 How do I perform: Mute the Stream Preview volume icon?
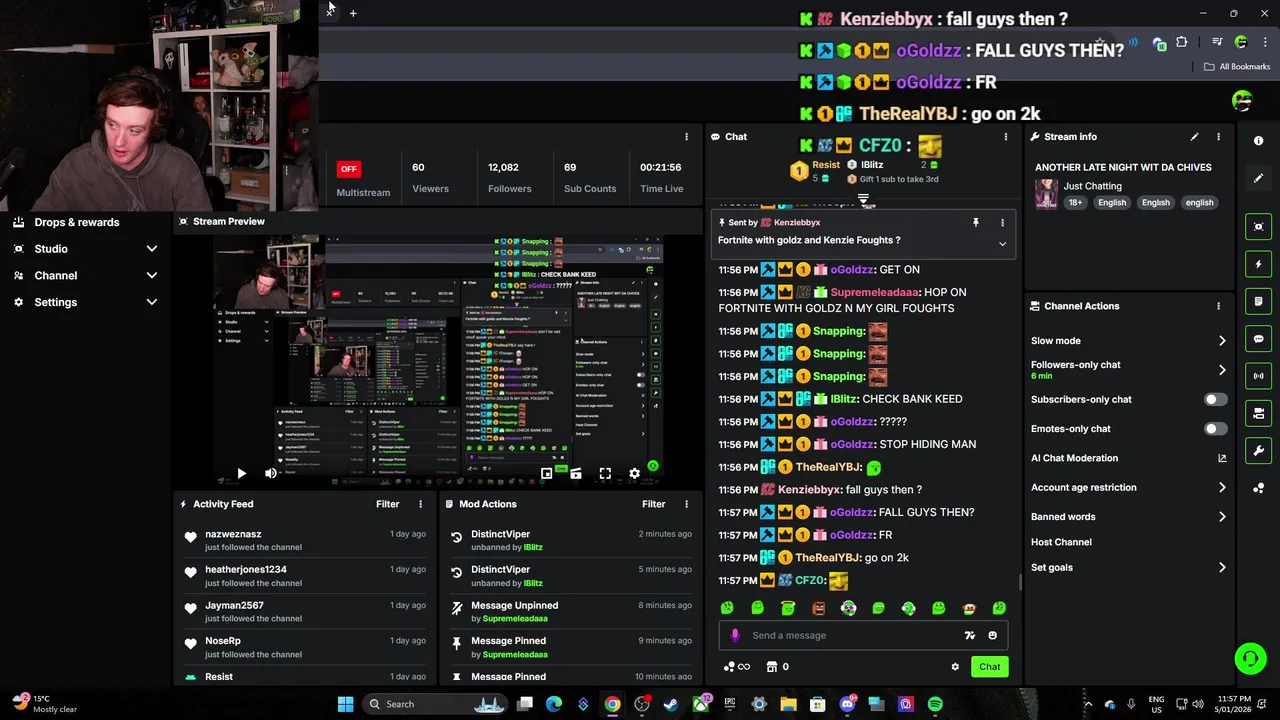pos(270,474)
